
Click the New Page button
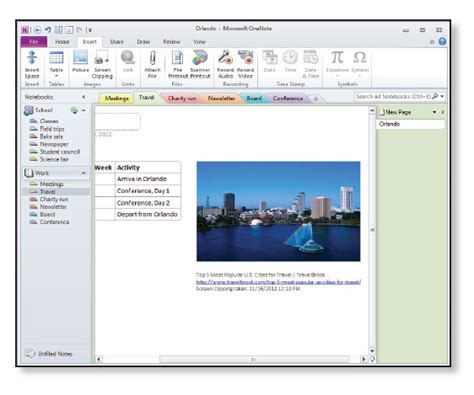coord(396,112)
